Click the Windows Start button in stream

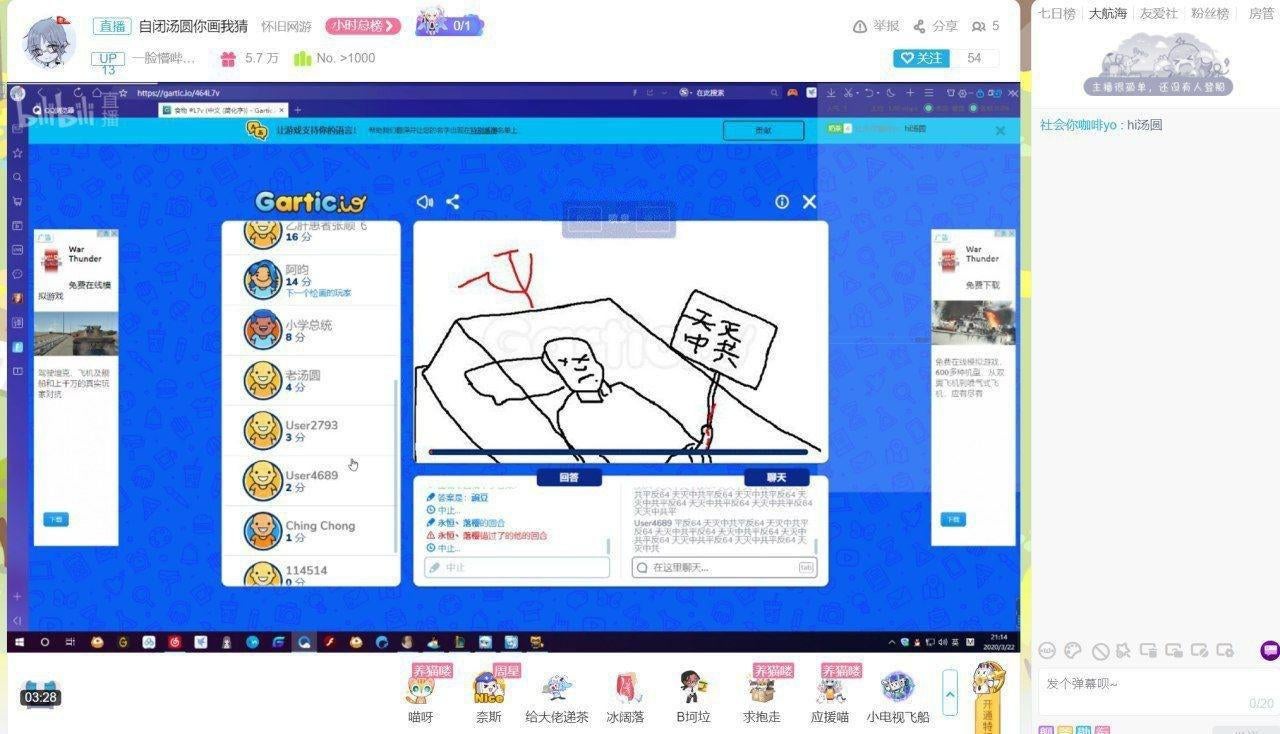click(x=19, y=642)
